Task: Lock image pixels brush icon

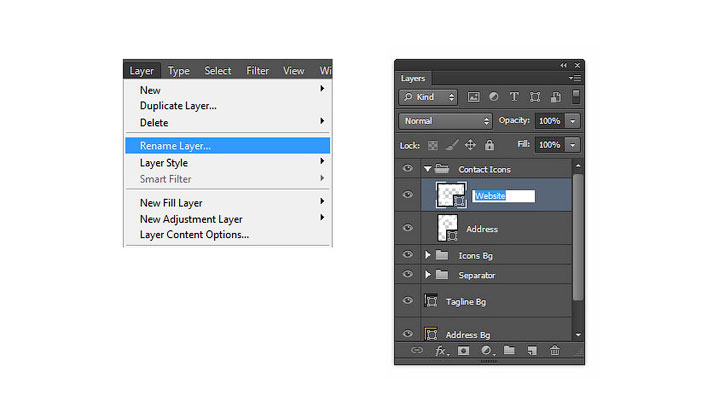Action: [452, 145]
